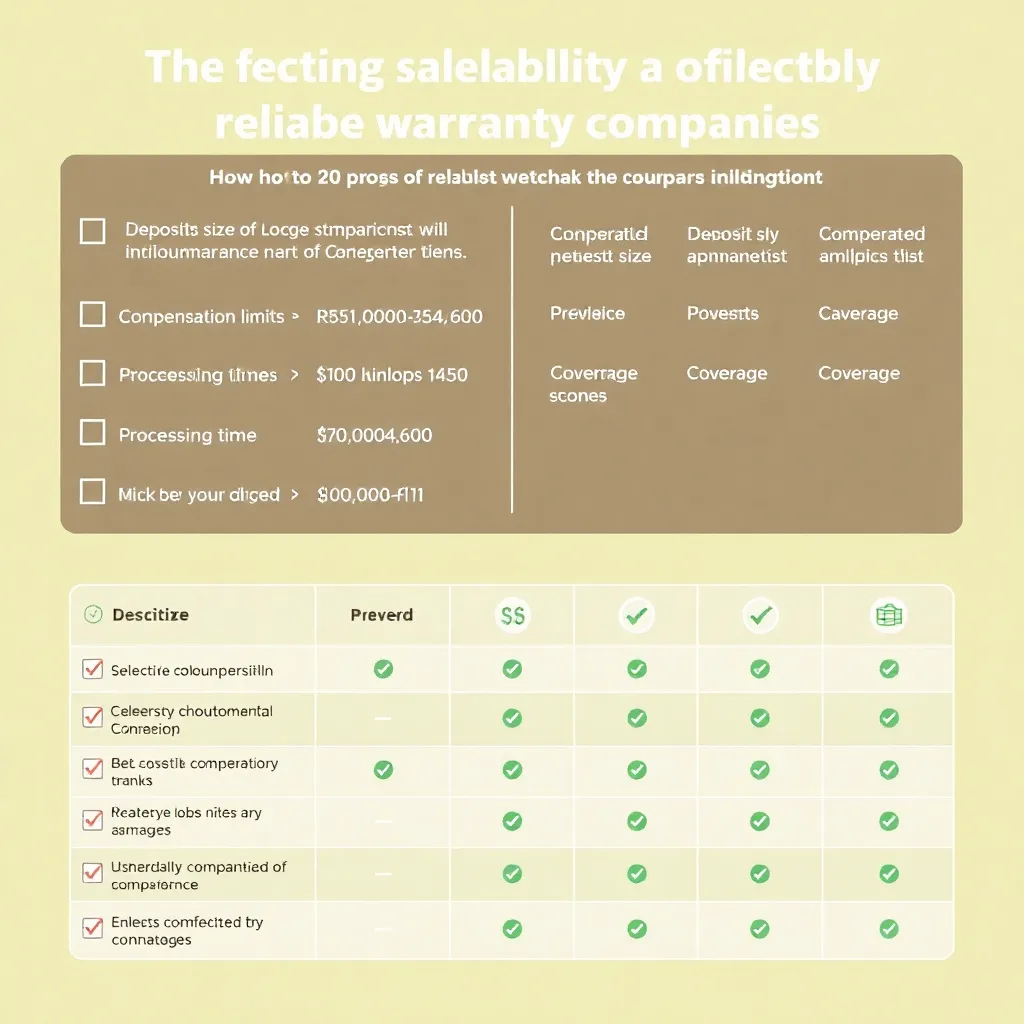Image resolution: width=1024 pixels, height=1024 pixels.
Task: Expand the arrow next to Conpensation limits
Action: 295,317
